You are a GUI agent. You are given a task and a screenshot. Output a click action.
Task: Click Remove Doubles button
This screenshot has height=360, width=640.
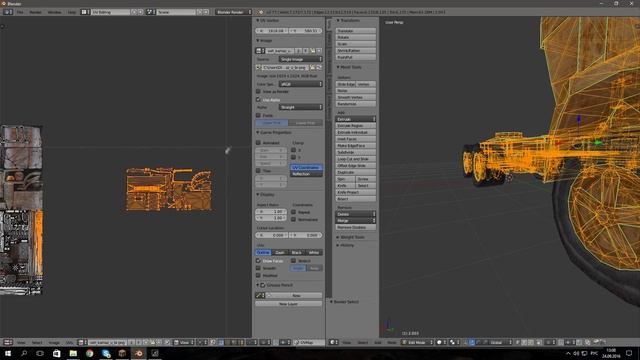pos(356,227)
